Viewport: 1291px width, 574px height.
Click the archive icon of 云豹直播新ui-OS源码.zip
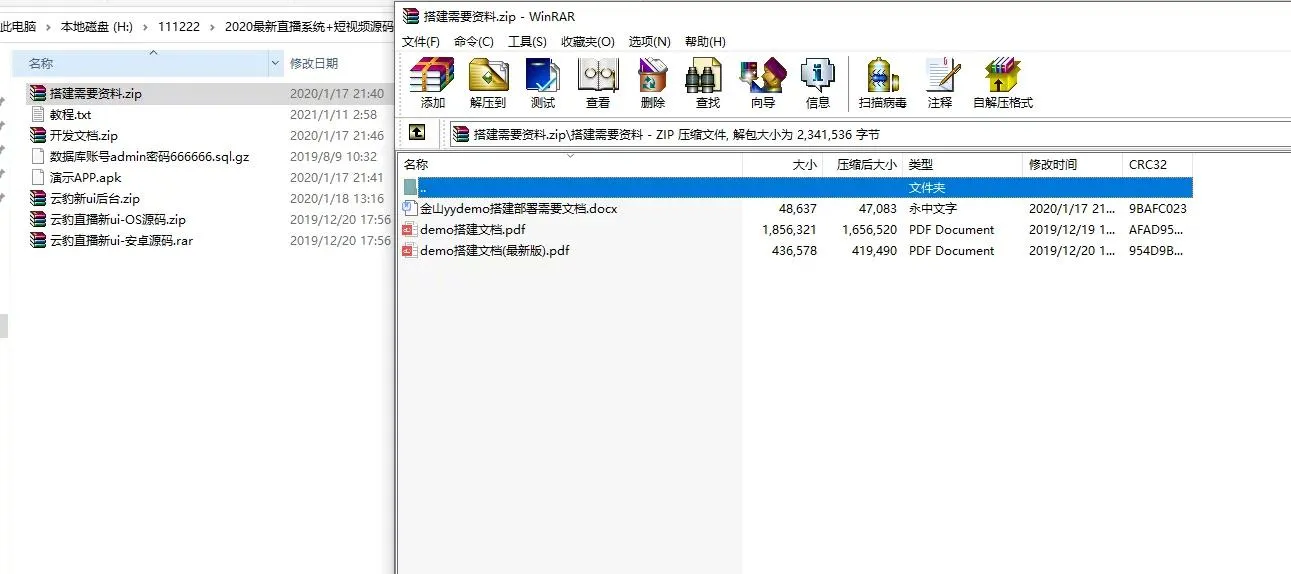click(x=38, y=219)
